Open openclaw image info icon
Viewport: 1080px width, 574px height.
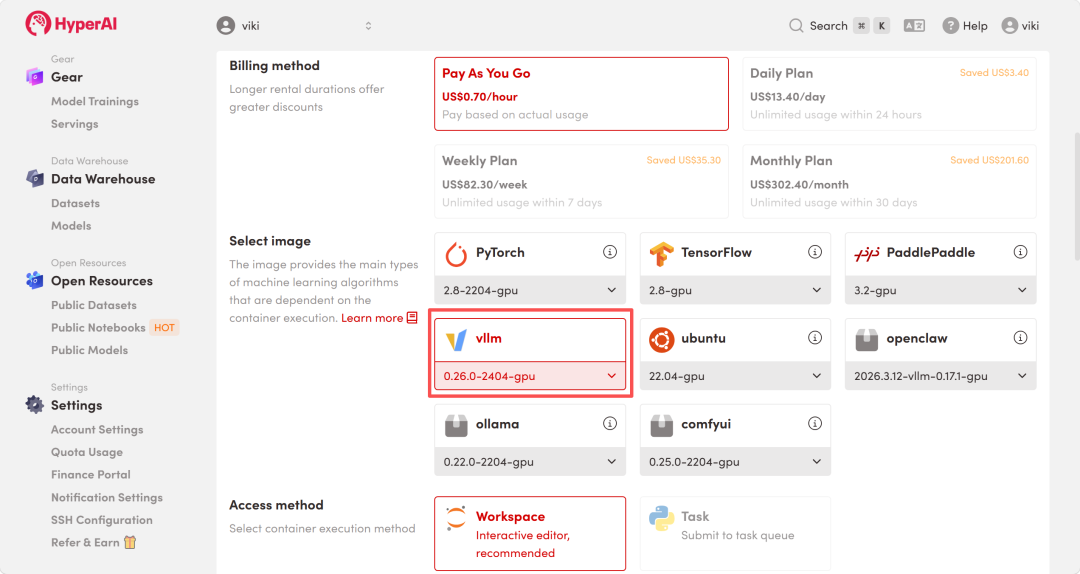tap(1020, 338)
